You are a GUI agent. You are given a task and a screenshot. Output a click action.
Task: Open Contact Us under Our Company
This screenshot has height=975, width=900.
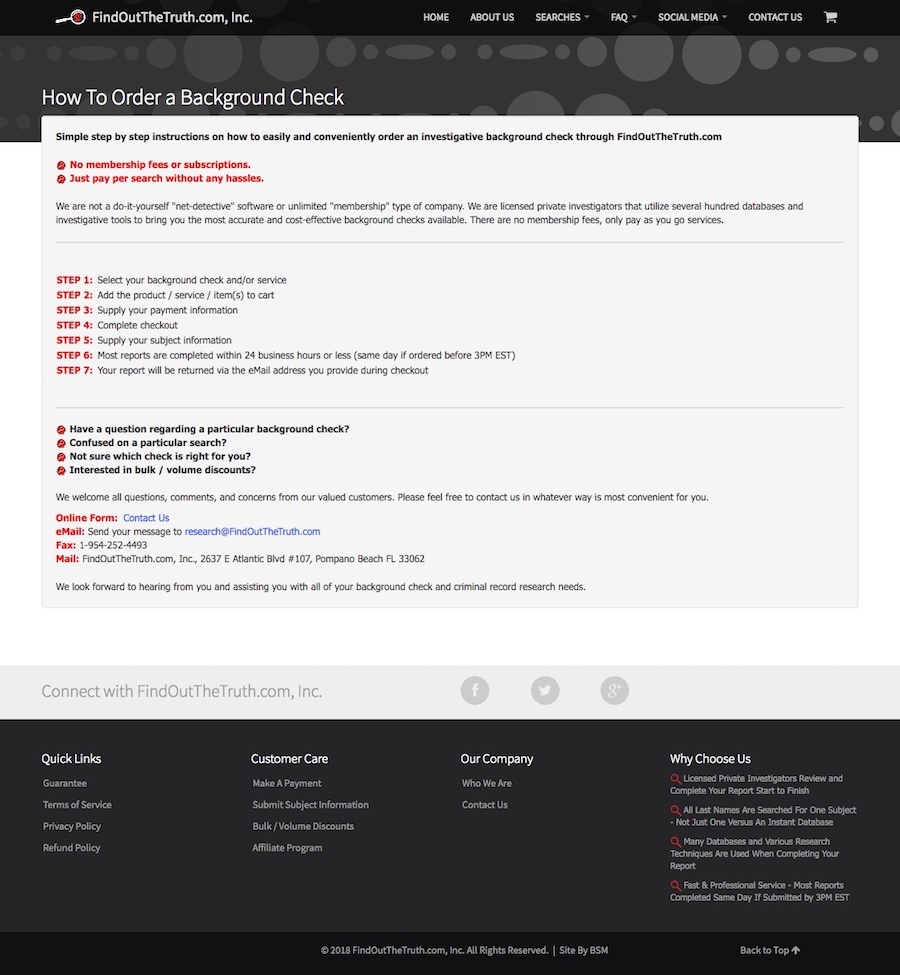(x=485, y=805)
